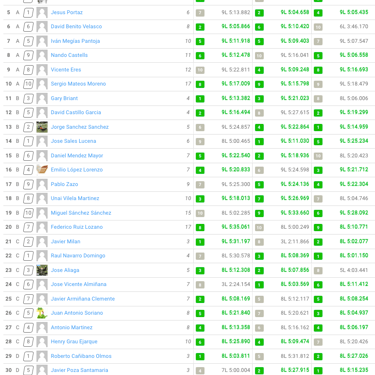The width and height of the screenshot is (375, 375).
Task: Click the lap time 8L 5:09.474
Action: click(x=295, y=342)
